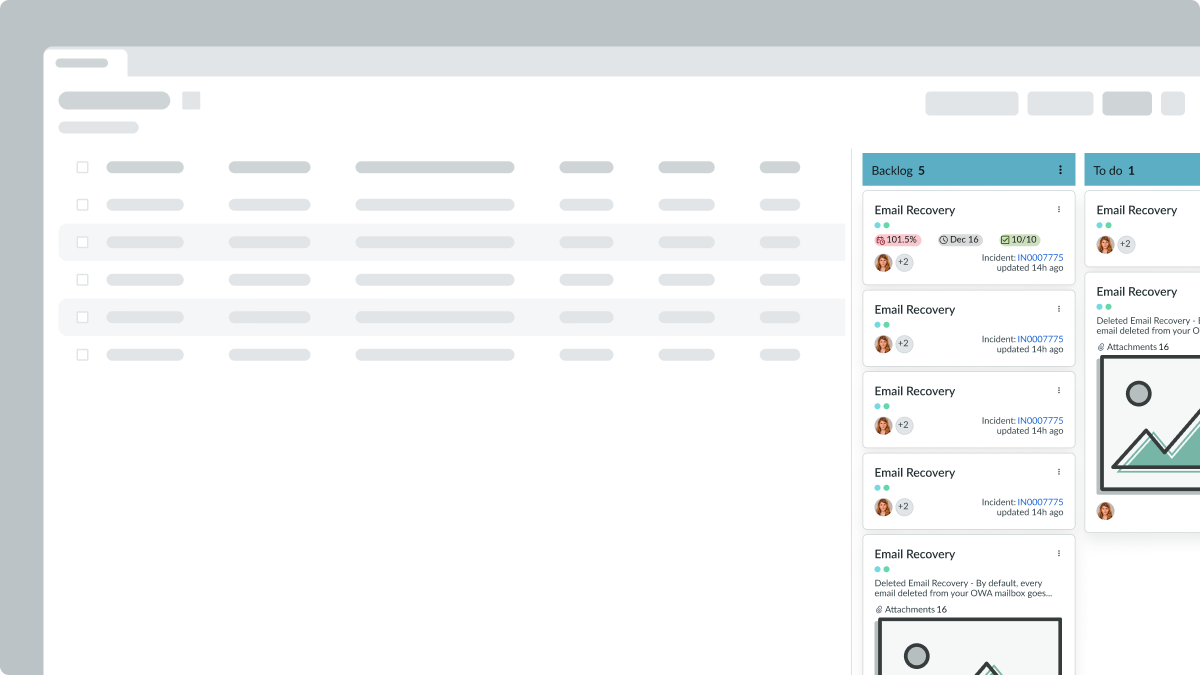Open incident link IN0007775 on third Backlog card
This screenshot has height=675, width=1200.
pos(1040,421)
